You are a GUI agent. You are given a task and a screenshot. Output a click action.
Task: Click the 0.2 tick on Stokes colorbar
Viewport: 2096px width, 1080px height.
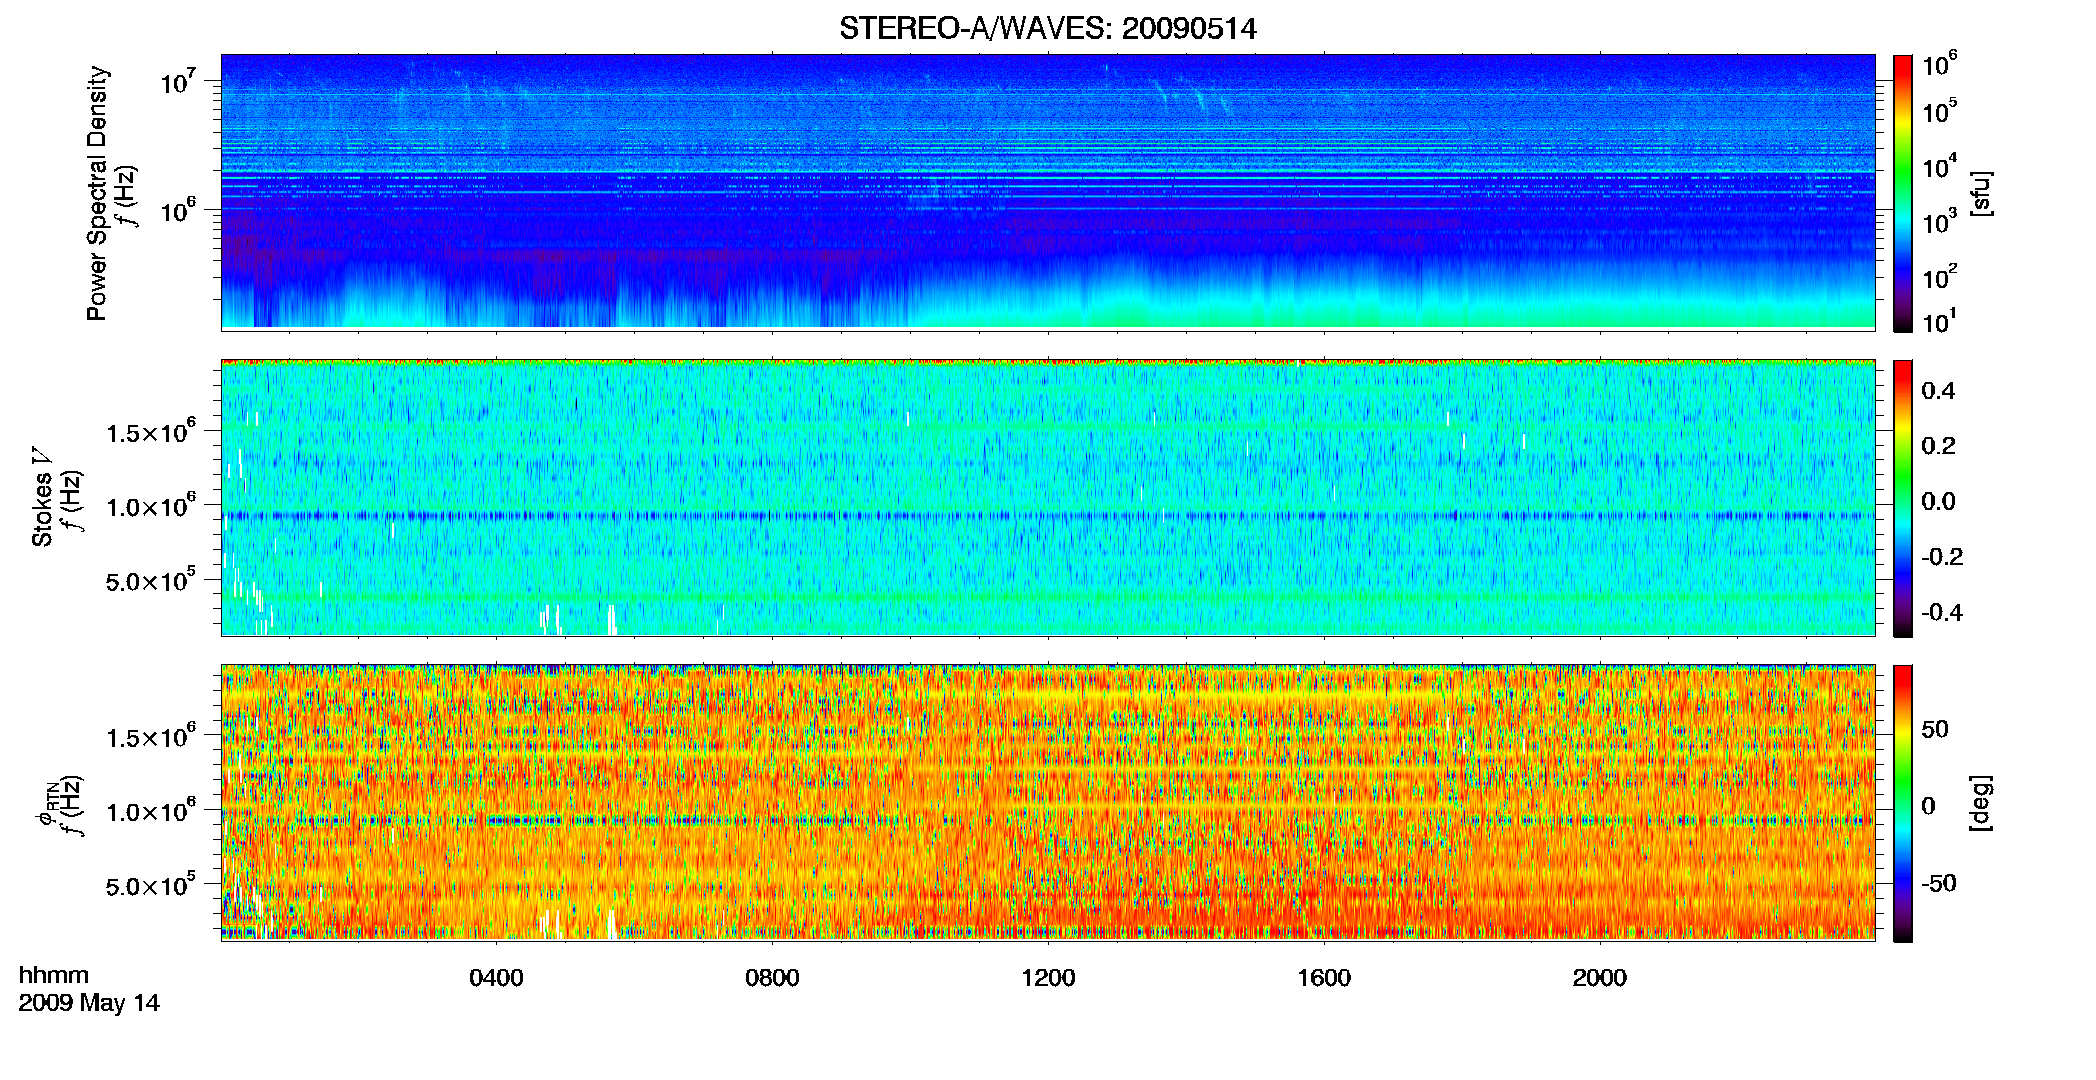1938,446
